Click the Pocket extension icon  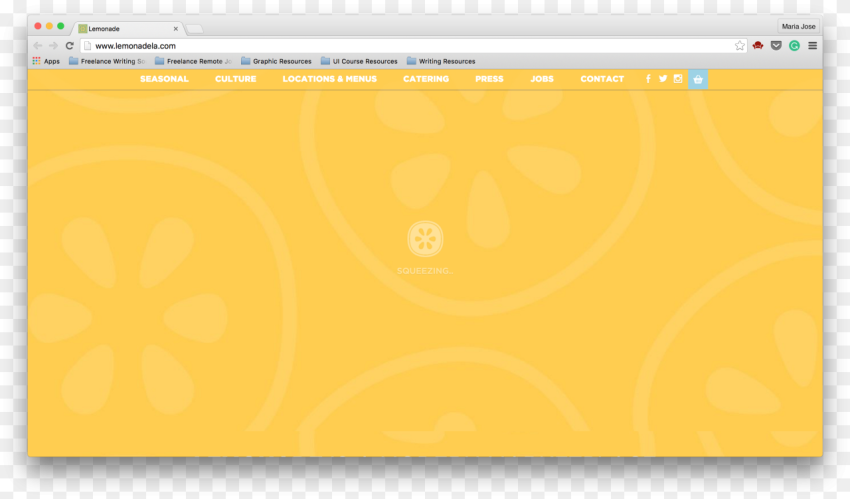[776, 46]
